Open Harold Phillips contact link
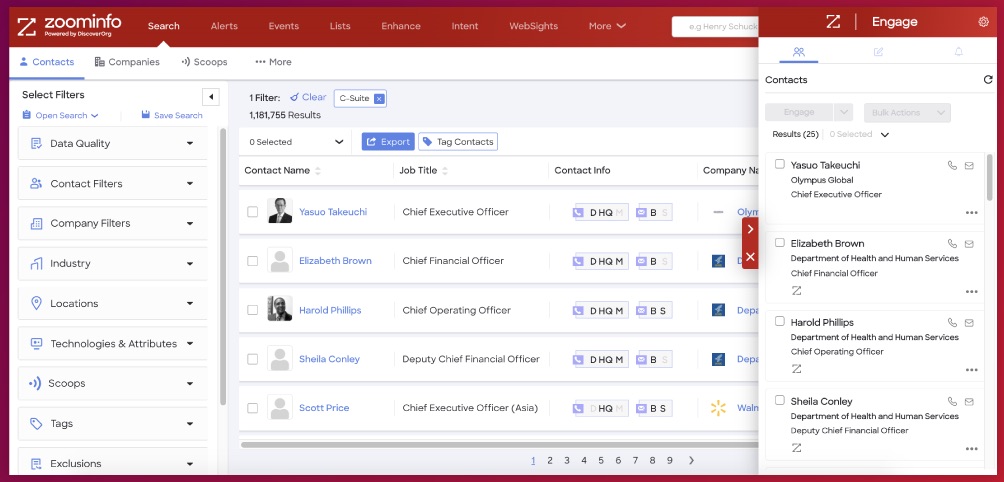Screen dimensions: 1004x482 330,310
